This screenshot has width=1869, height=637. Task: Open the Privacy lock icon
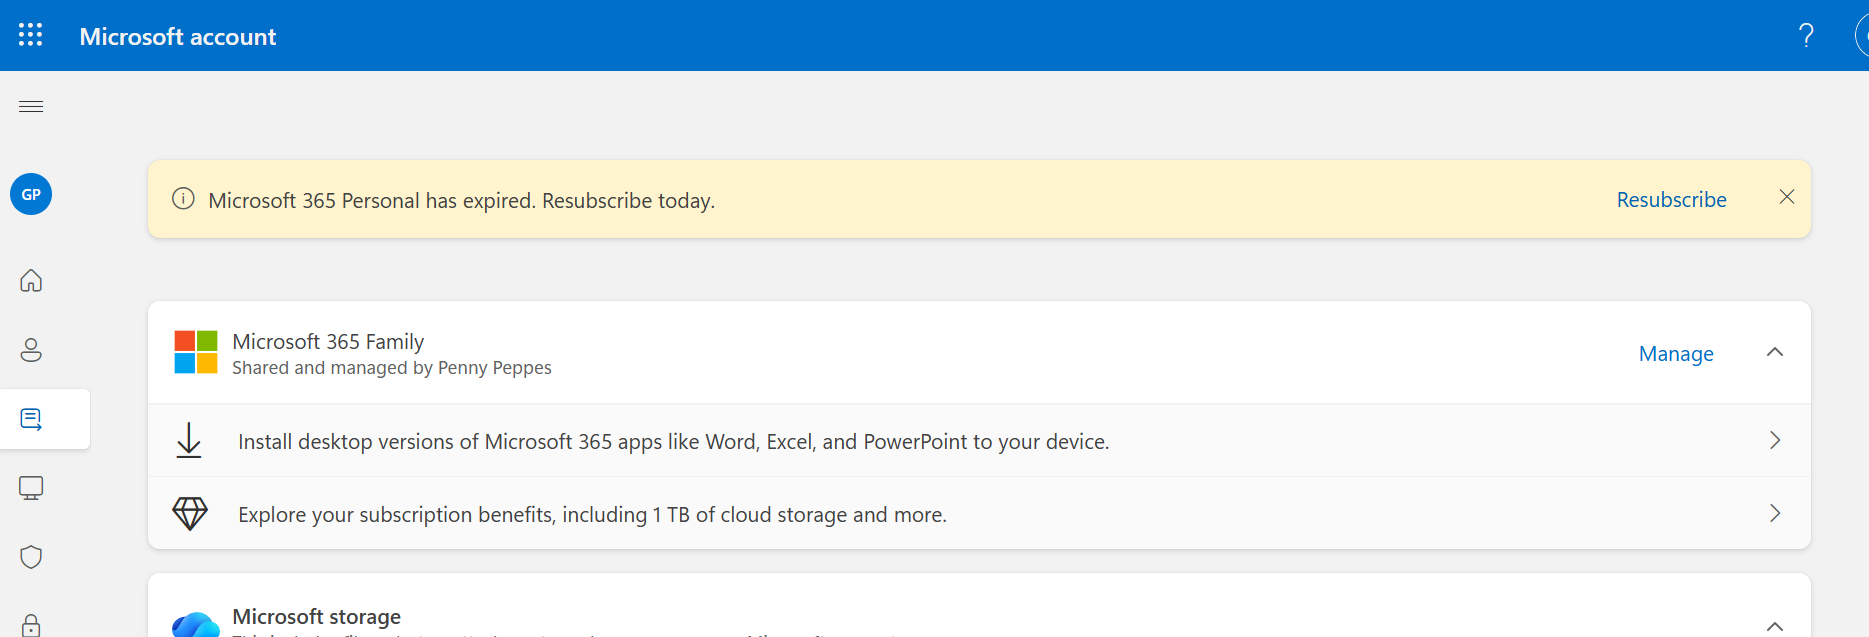click(x=31, y=625)
